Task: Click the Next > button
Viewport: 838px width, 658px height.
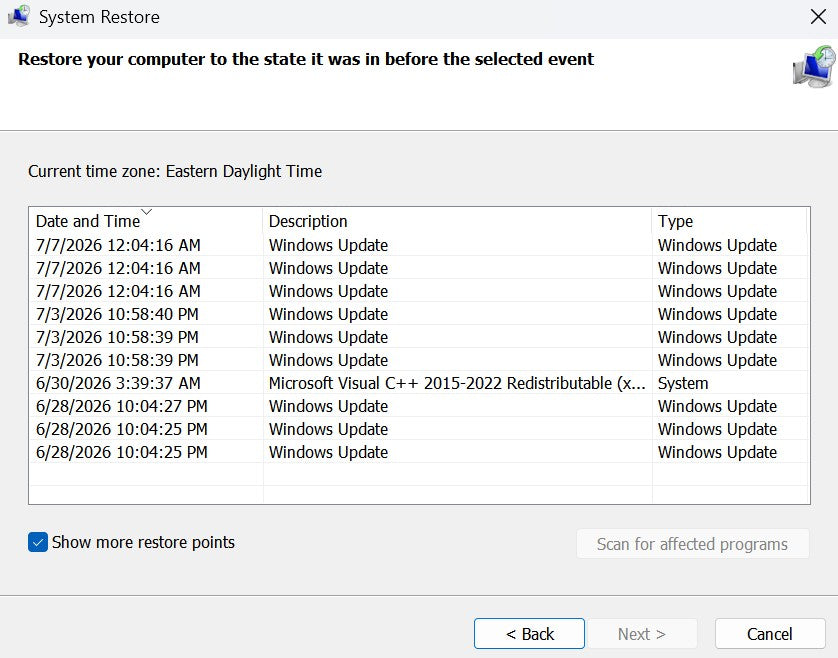Action: pyautogui.click(x=641, y=634)
